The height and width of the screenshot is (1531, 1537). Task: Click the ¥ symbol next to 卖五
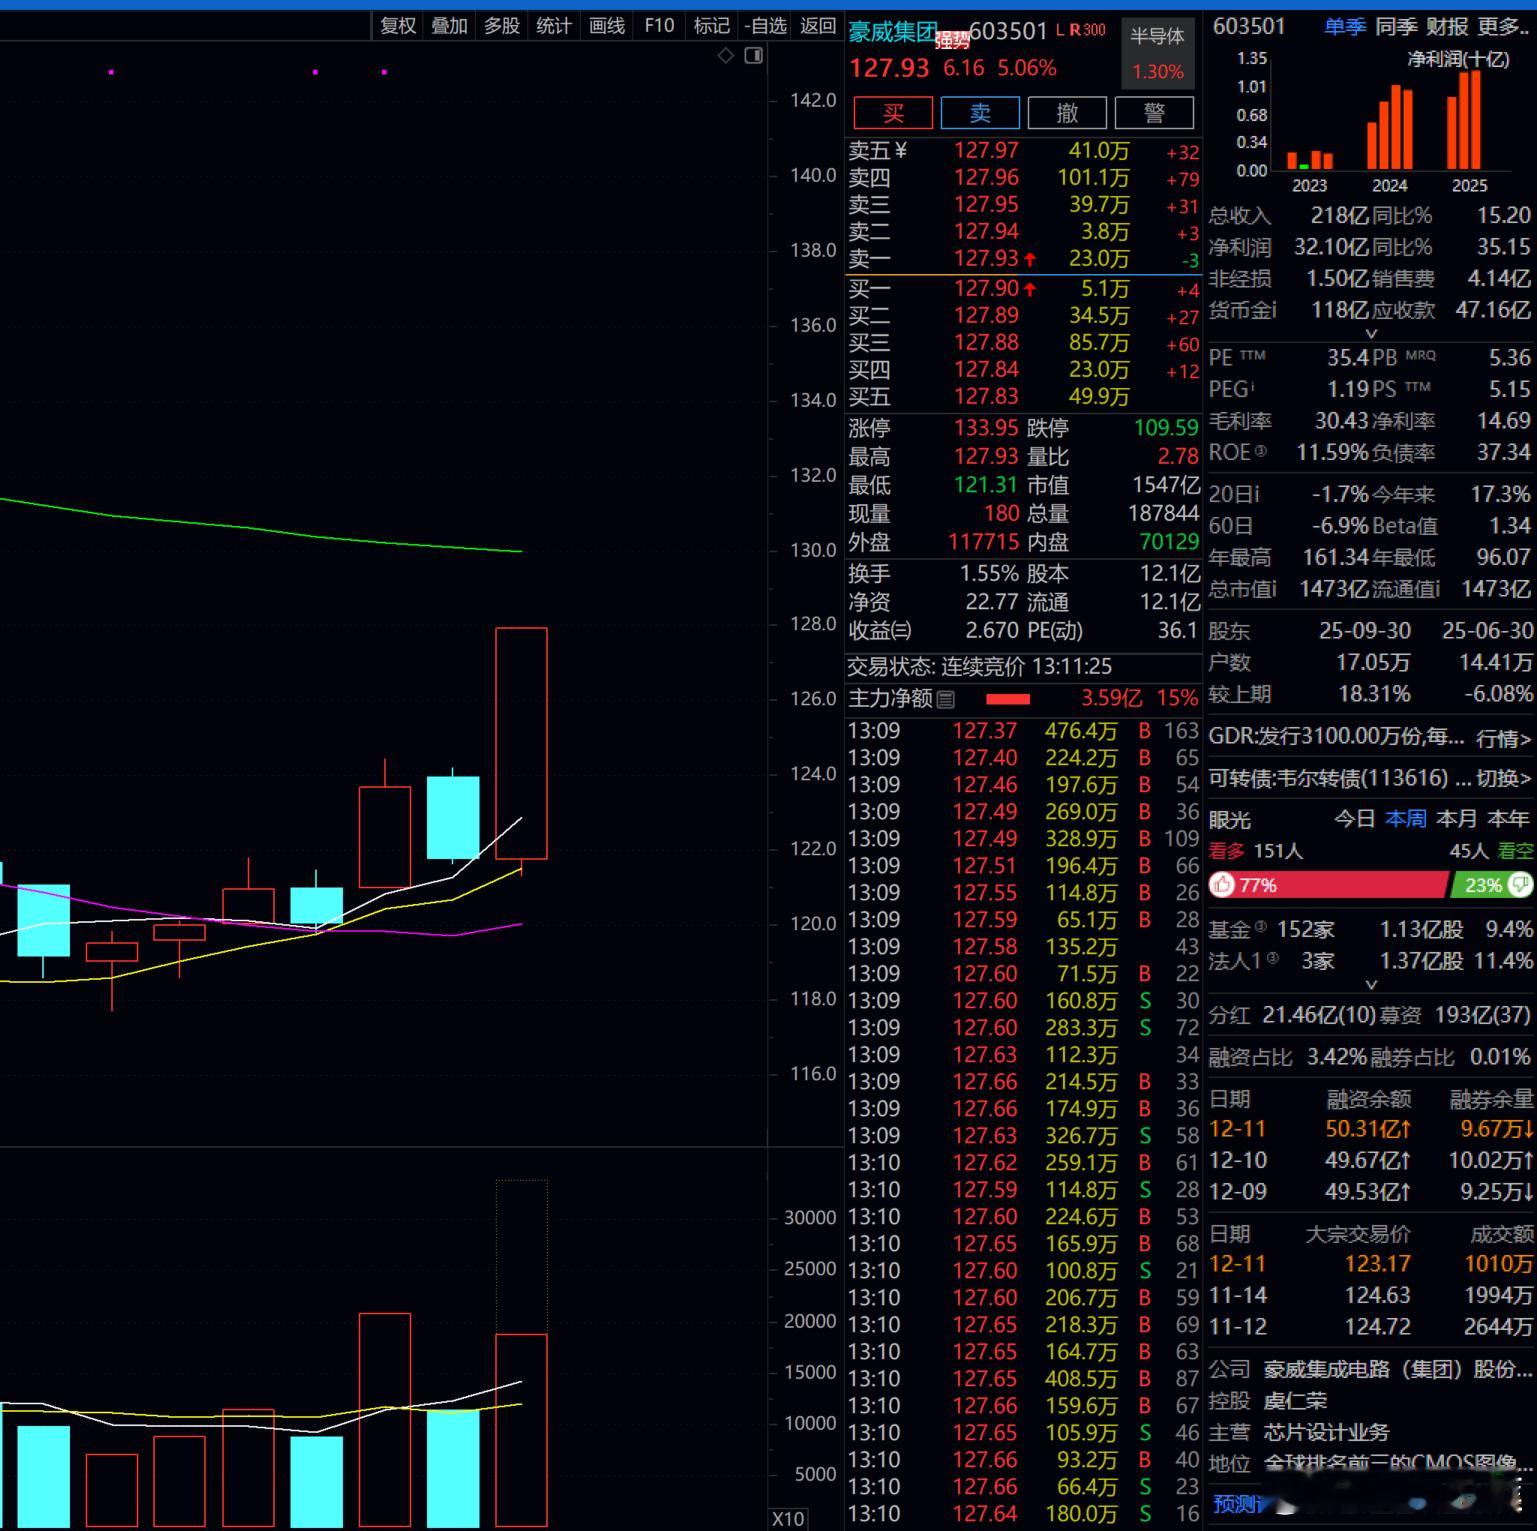click(900, 150)
